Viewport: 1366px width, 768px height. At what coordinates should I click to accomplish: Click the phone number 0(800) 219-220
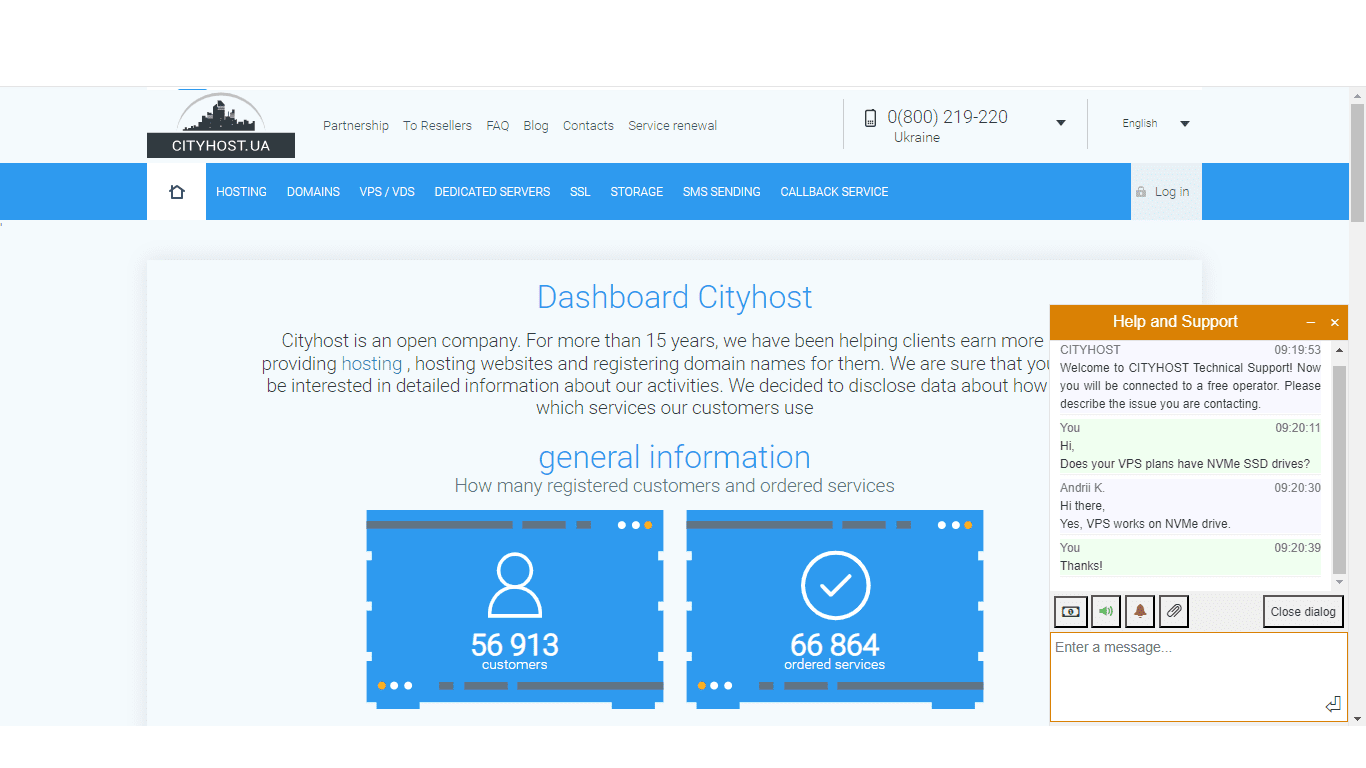pos(947,117)
